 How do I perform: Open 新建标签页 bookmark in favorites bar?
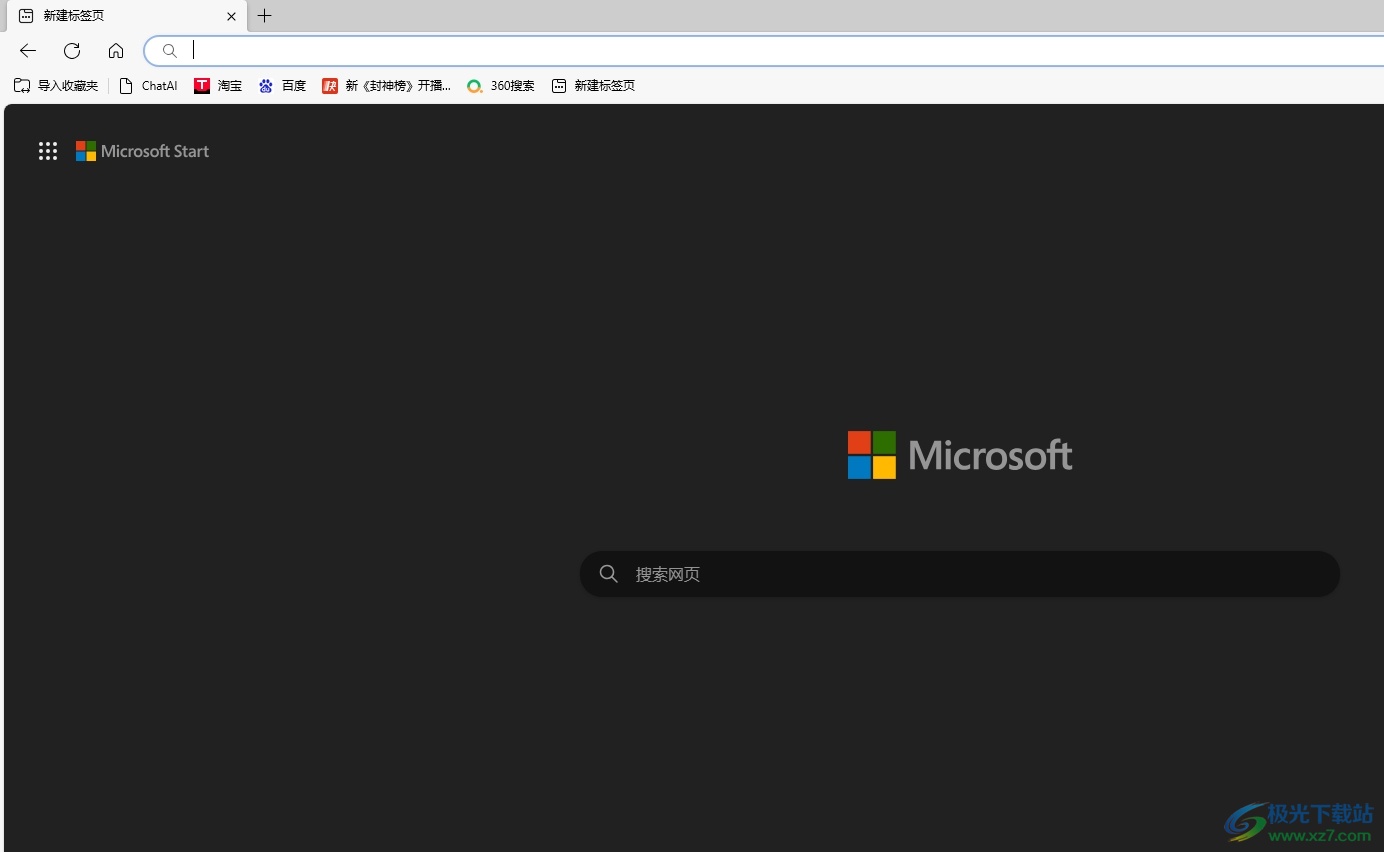tap(593, 86)
